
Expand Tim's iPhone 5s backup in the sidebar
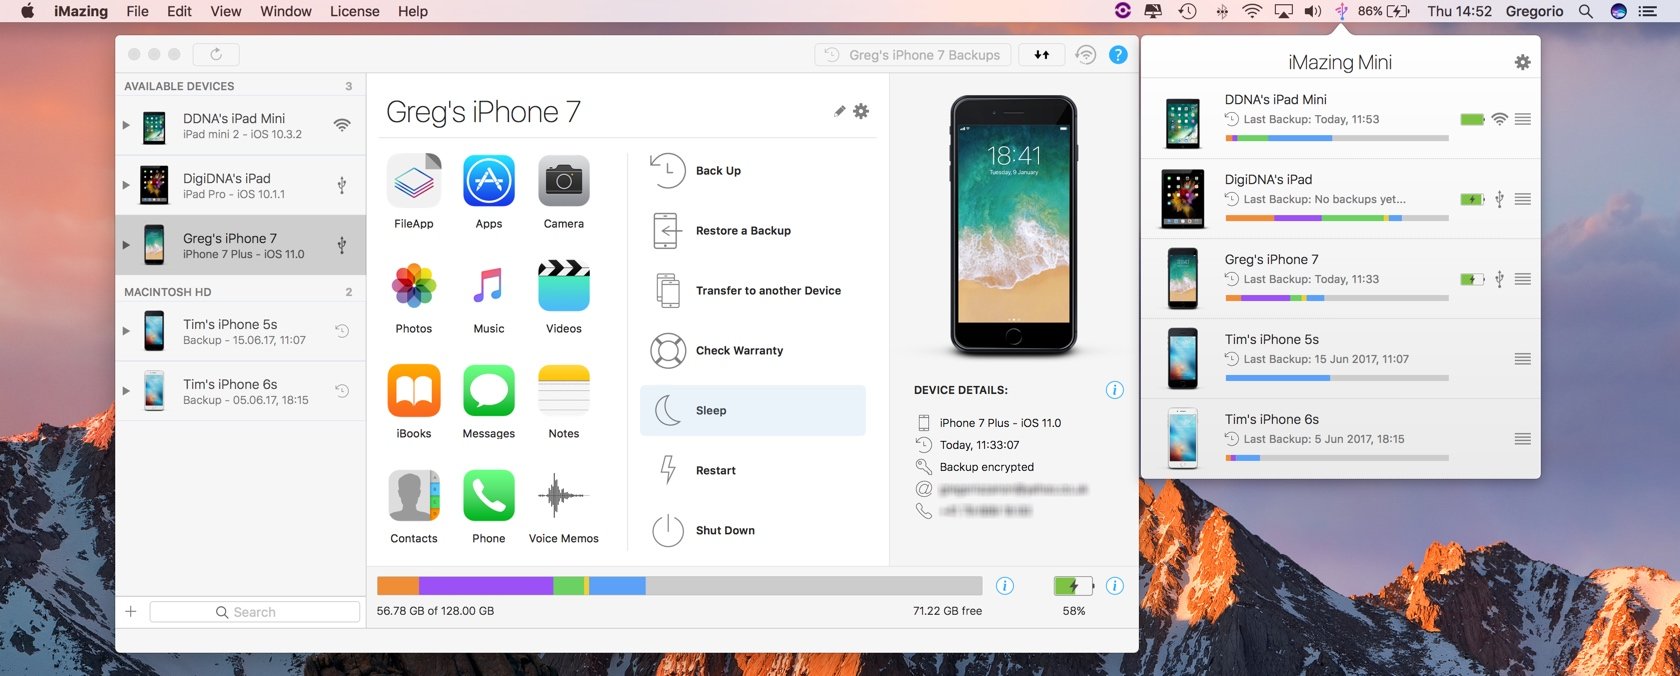click(126, 331)
